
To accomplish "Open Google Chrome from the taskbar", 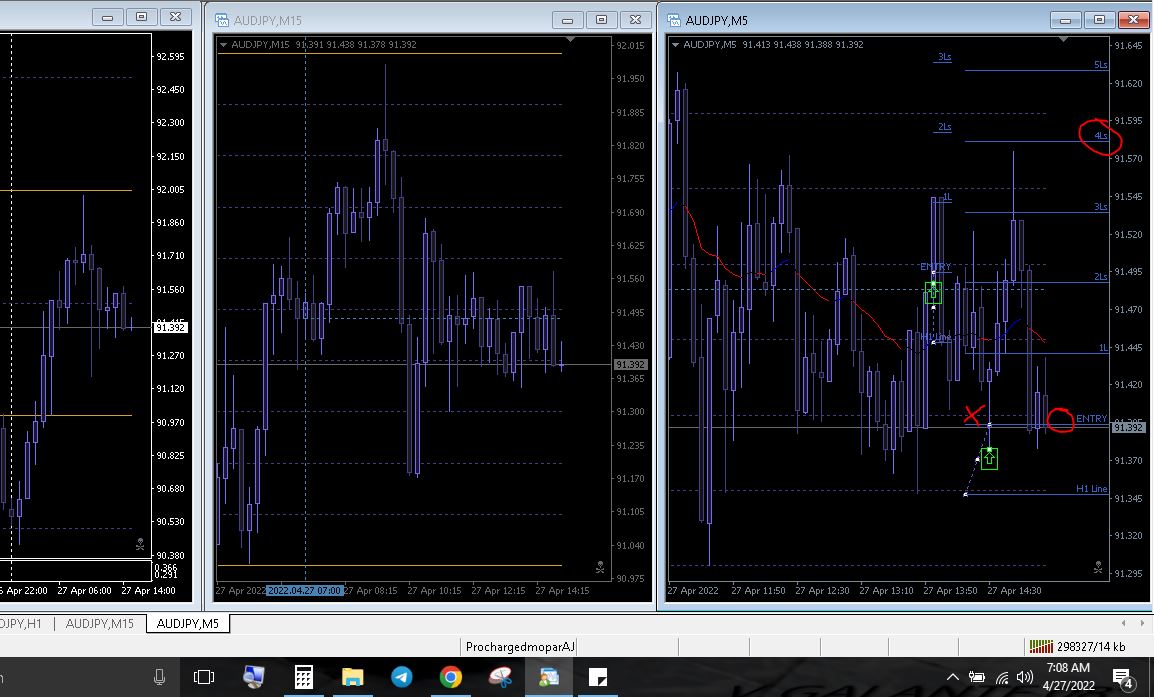I will point(450,677).
